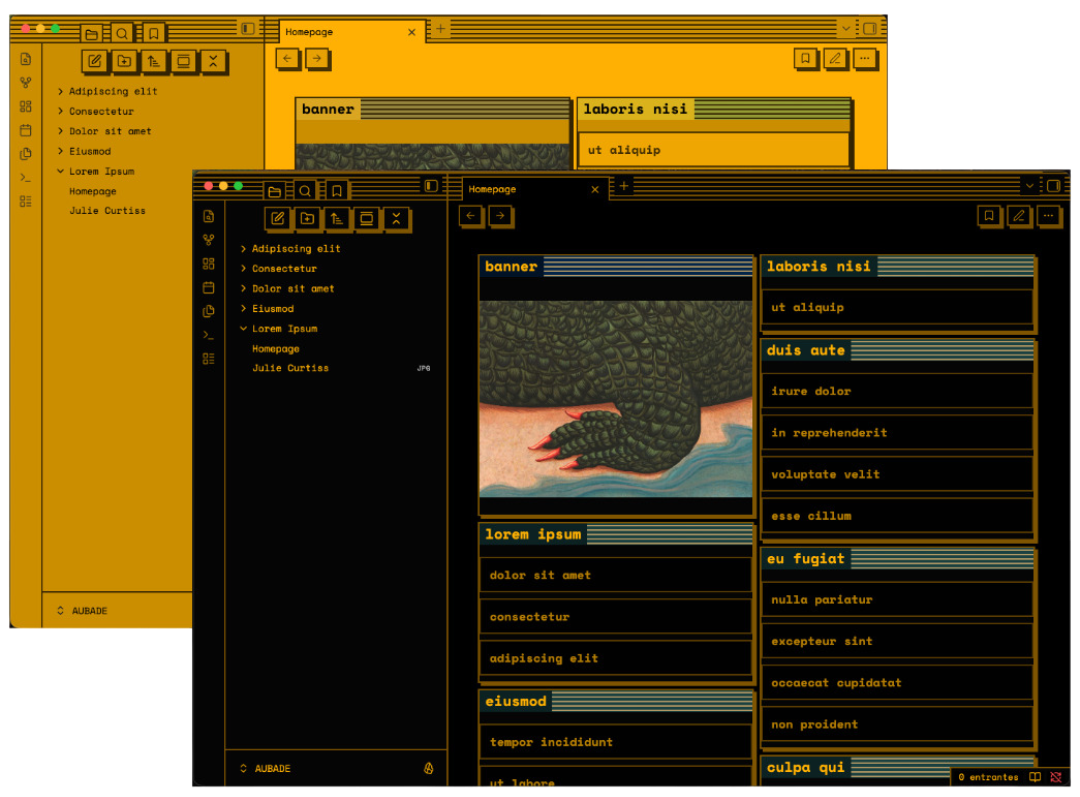Click templates icon in dark window ribbon
Viewport: 1080px width, 797px height.
[x=209, y=358]
